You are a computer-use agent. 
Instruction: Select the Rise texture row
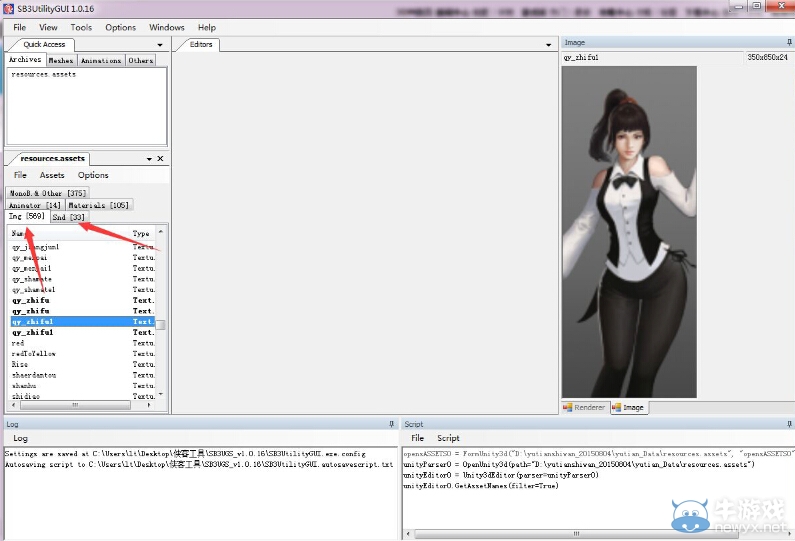click(x=83, y=365)
